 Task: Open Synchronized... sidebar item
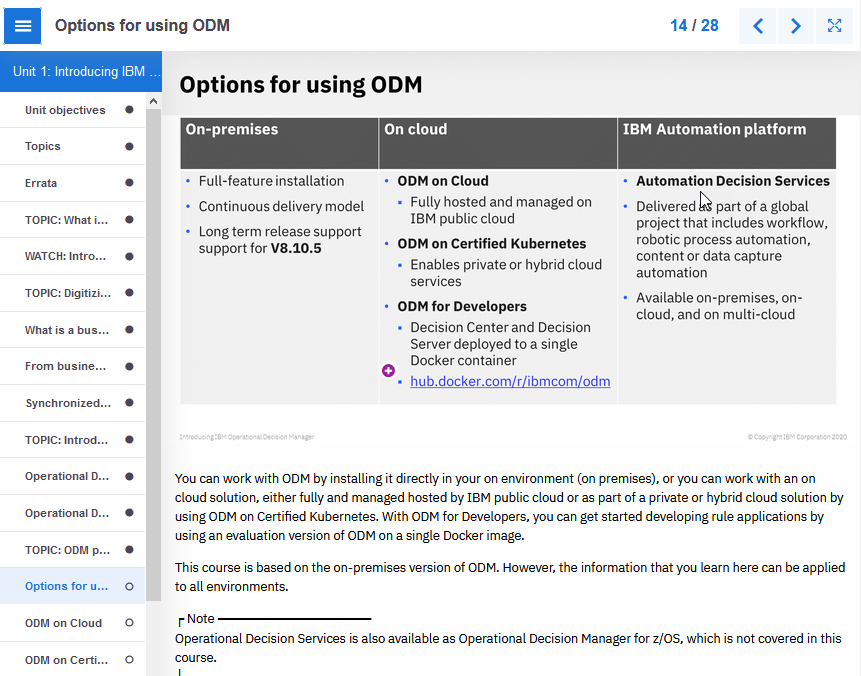click(x=72, y=403)
